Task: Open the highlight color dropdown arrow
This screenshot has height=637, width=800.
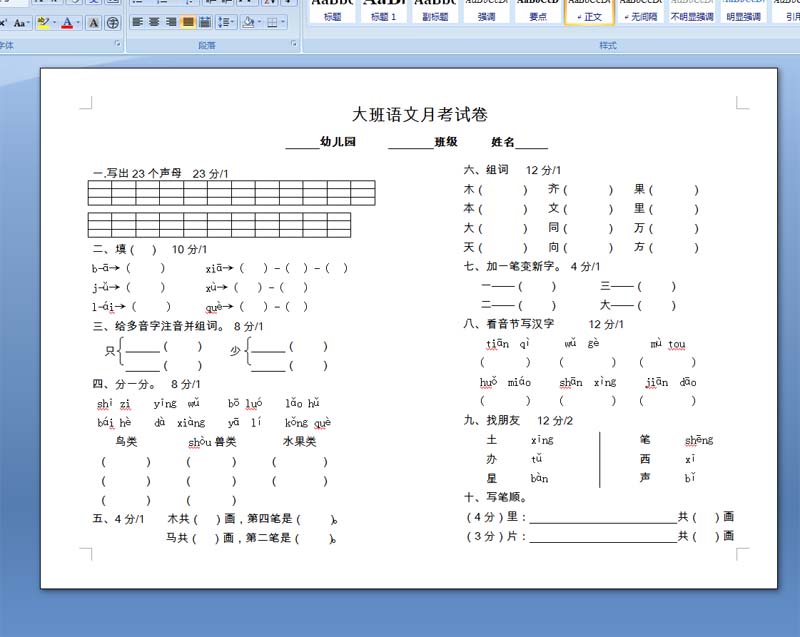Action: click(x=54, y=23)
